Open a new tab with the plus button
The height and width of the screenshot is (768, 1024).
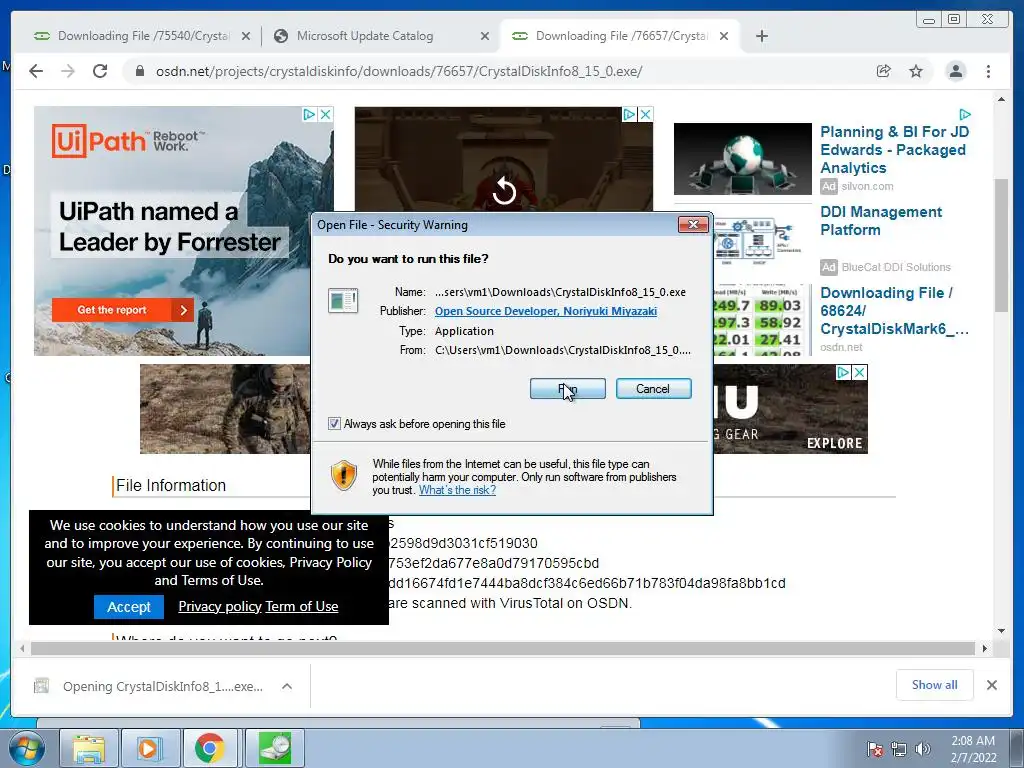point(761,36)
